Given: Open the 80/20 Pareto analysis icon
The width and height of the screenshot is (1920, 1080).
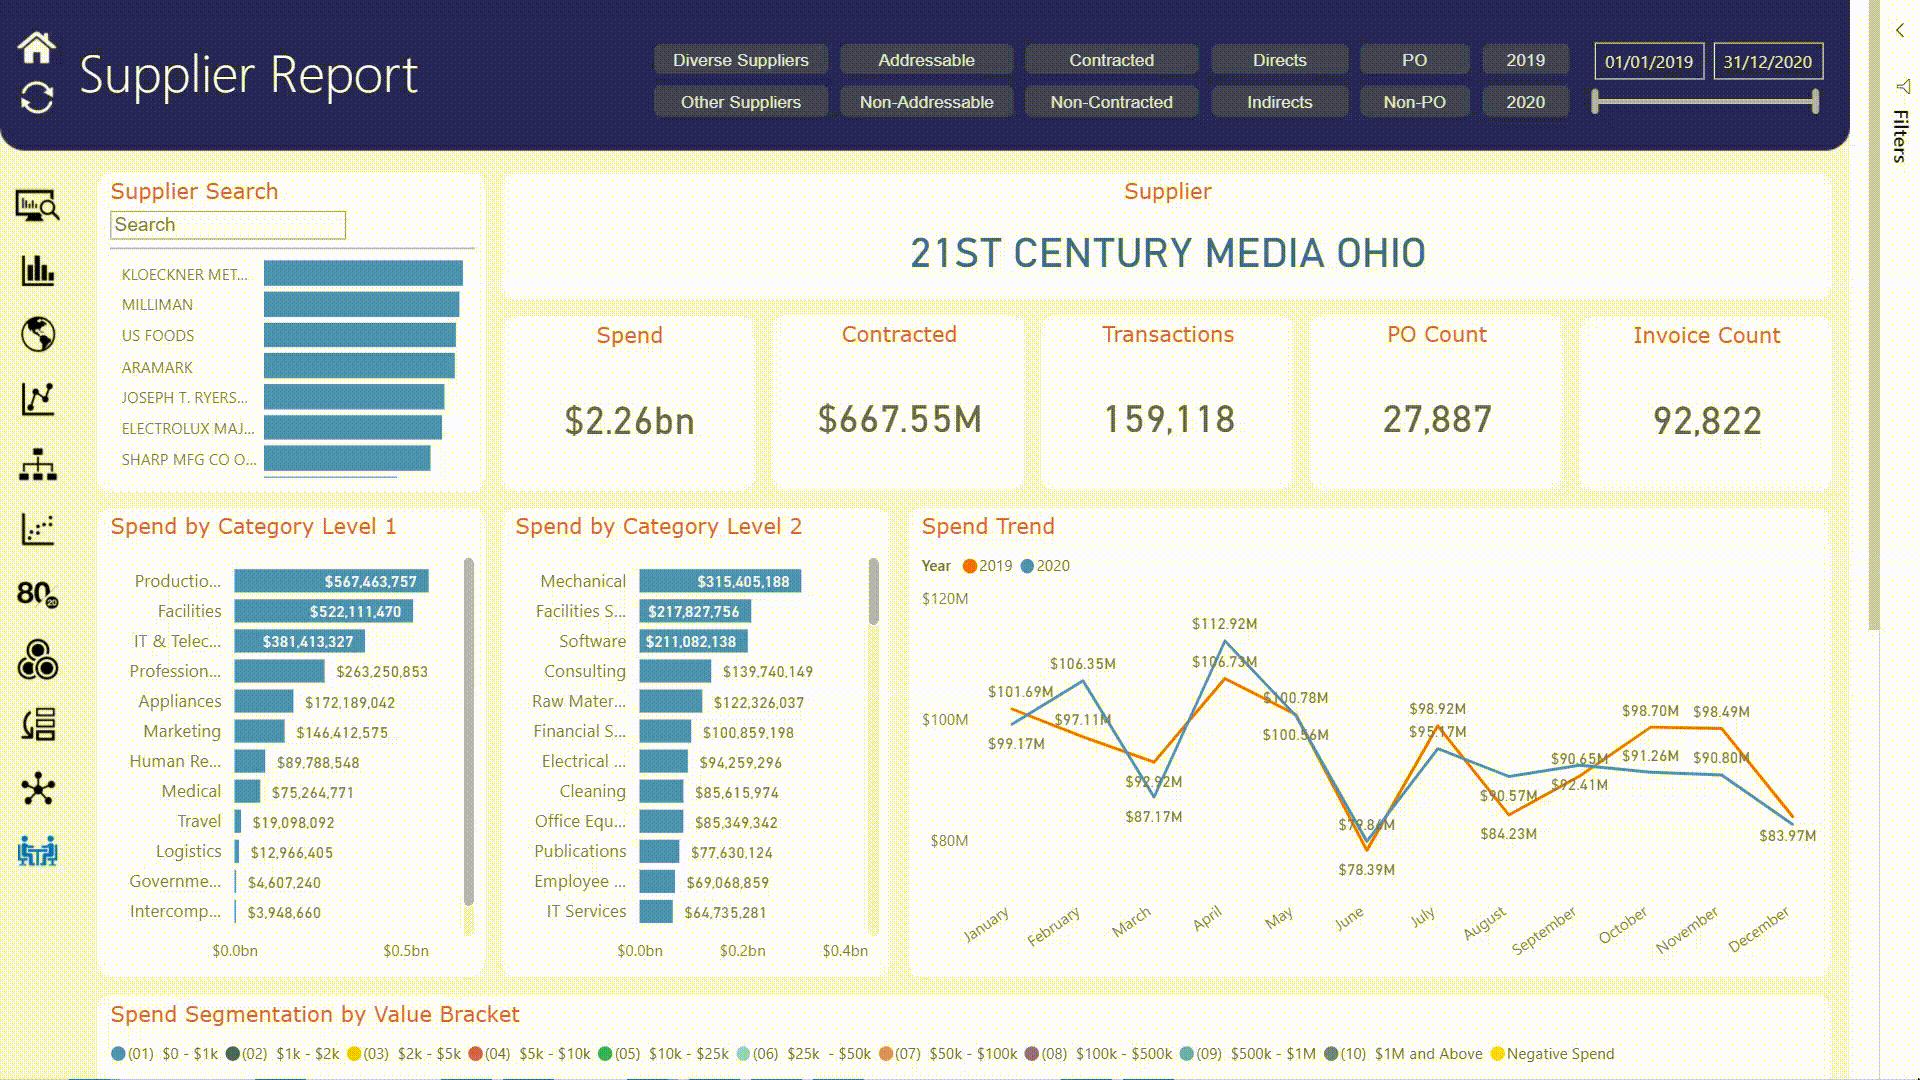Looking at the screenshot, I should 38,594.
